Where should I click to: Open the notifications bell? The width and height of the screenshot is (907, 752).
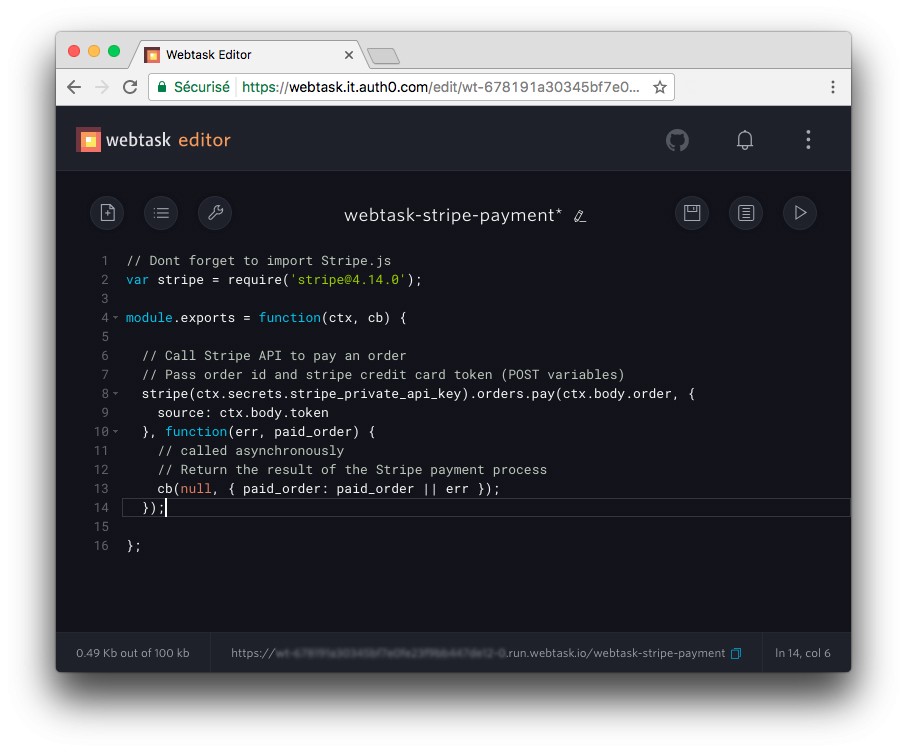click(x=744, y=140)
